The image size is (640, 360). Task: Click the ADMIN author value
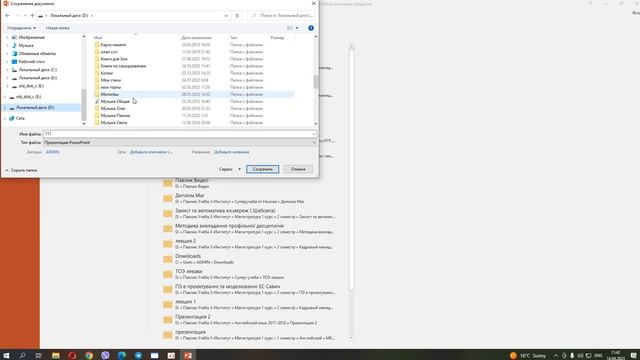pos(52,152)
